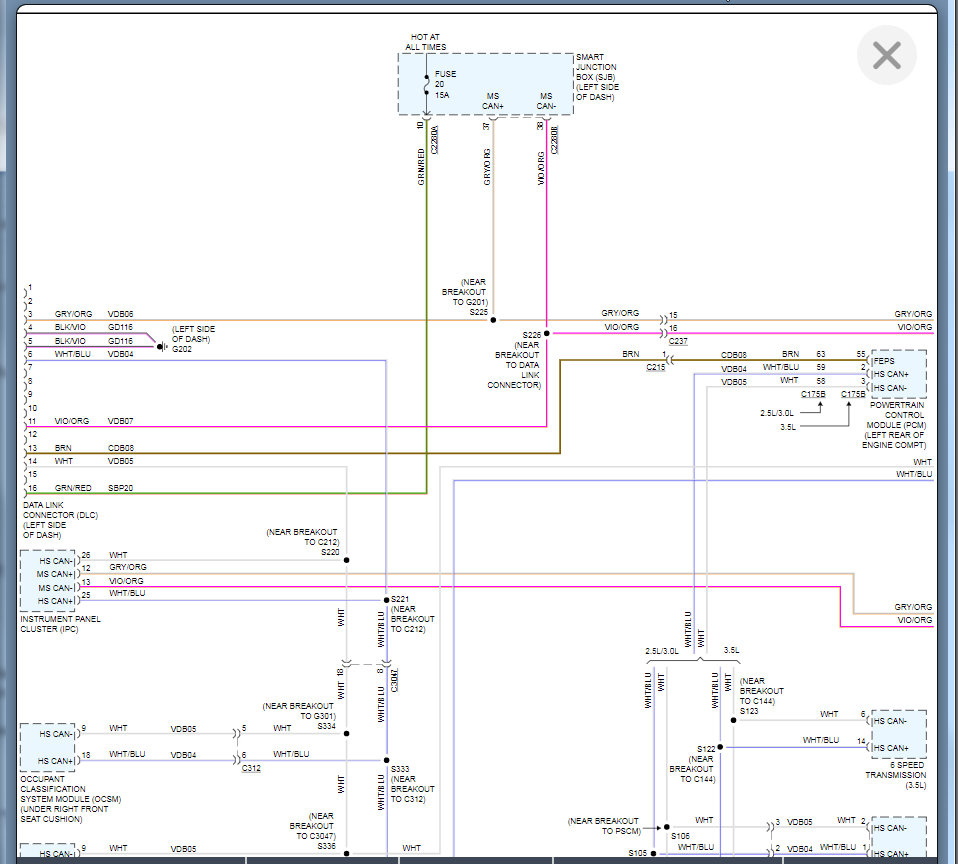Click the 'POWERTRAIN CONTROL MODULE (PCM)' label
Screen dimensions: 958x864
[x=896, y=415]
